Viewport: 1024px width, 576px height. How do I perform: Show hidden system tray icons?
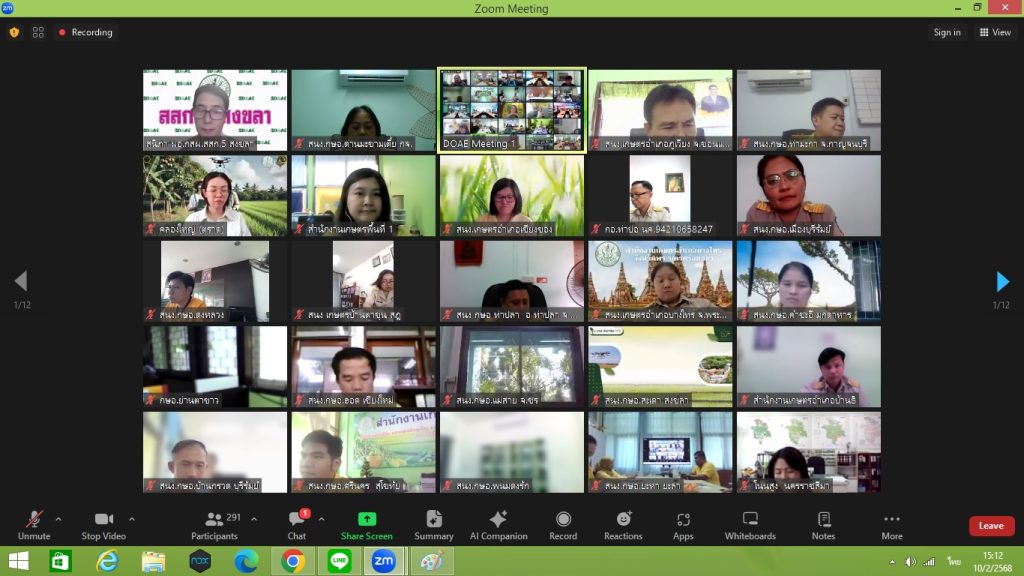tap(892, 562)
